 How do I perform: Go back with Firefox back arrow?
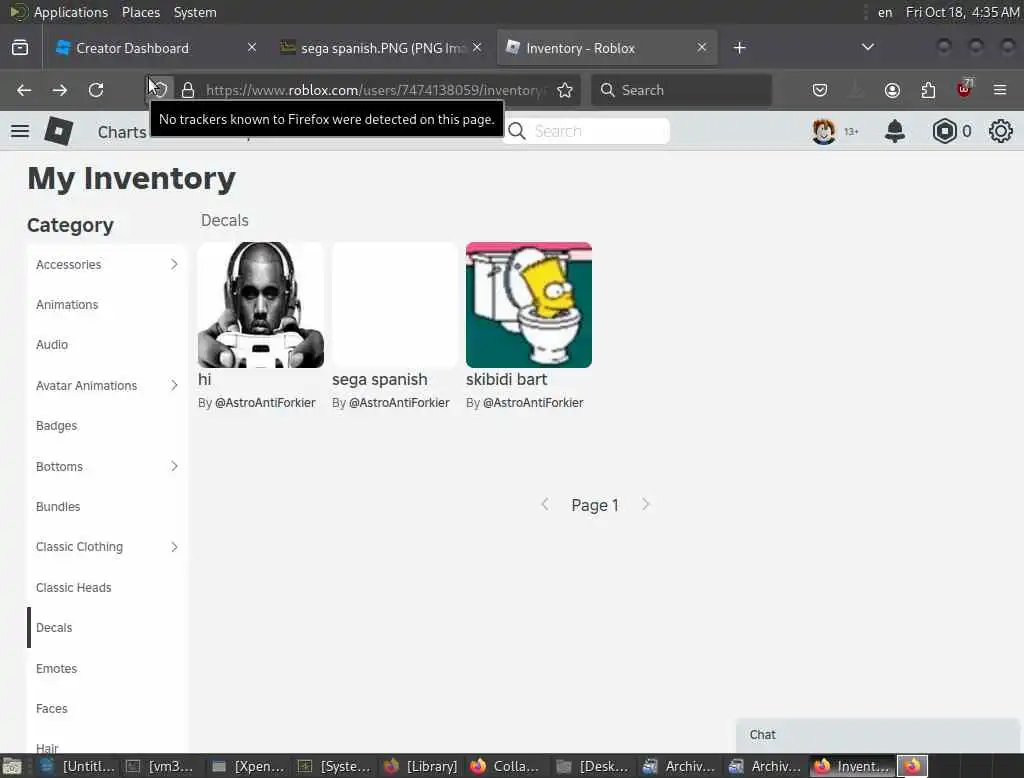click(x=24, y=90)
